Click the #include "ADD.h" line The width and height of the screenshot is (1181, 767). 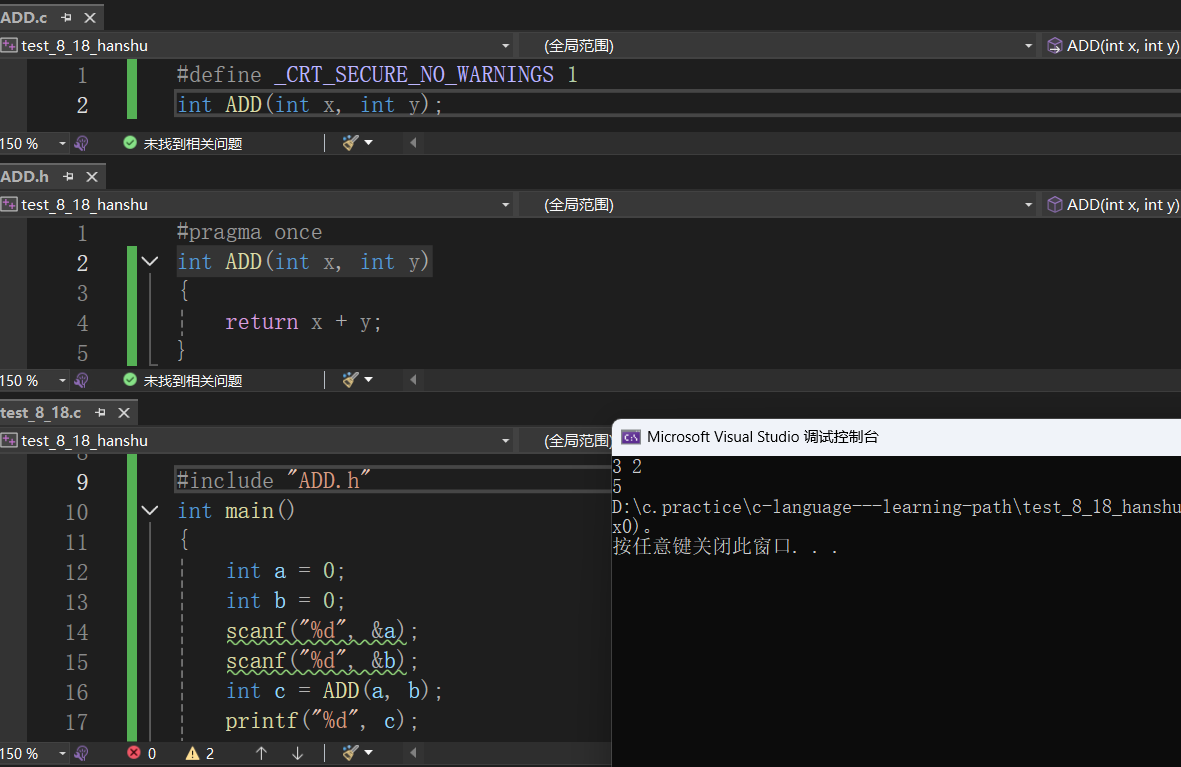tap(273, 481)
